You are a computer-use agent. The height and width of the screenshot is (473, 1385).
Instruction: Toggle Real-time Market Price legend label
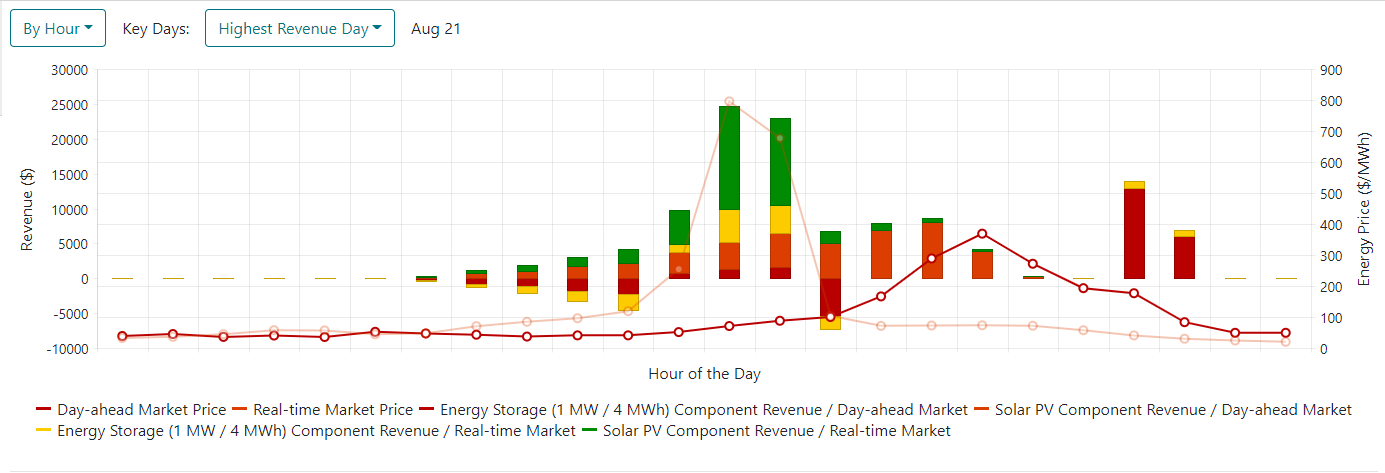[x=333, y=409]
